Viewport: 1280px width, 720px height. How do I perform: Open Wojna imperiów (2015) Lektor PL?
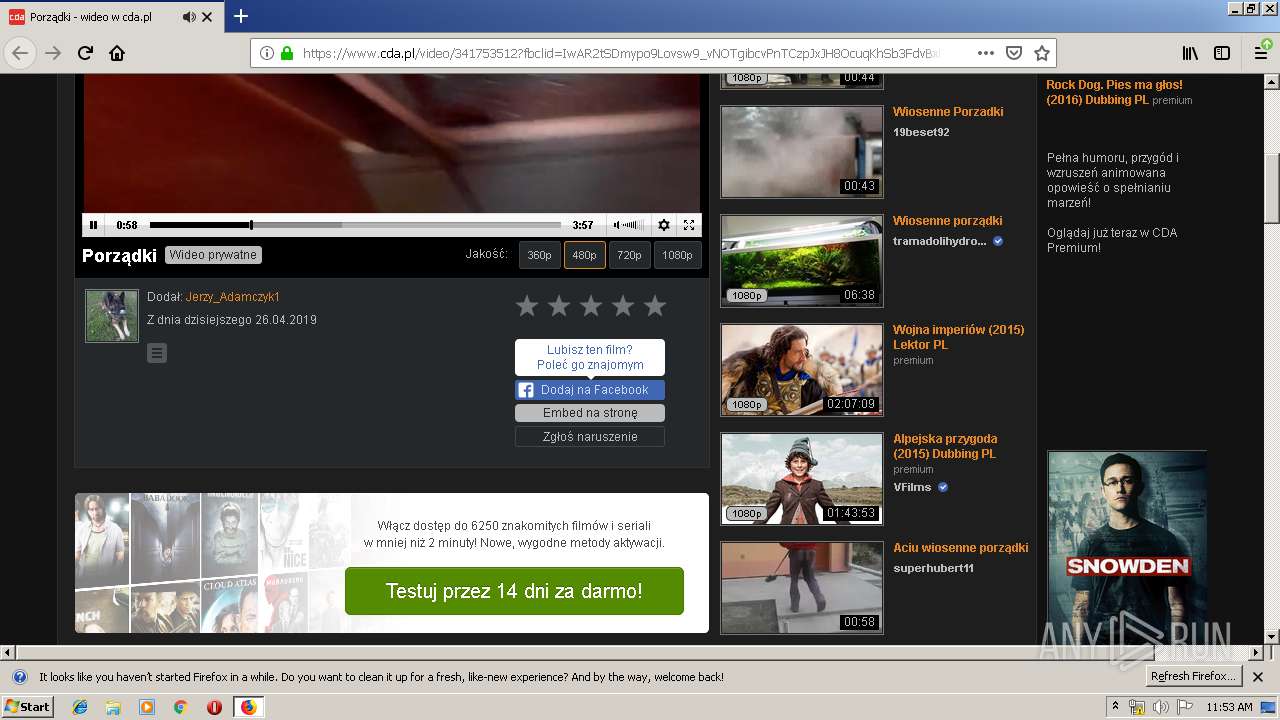[x=958, y=337]
